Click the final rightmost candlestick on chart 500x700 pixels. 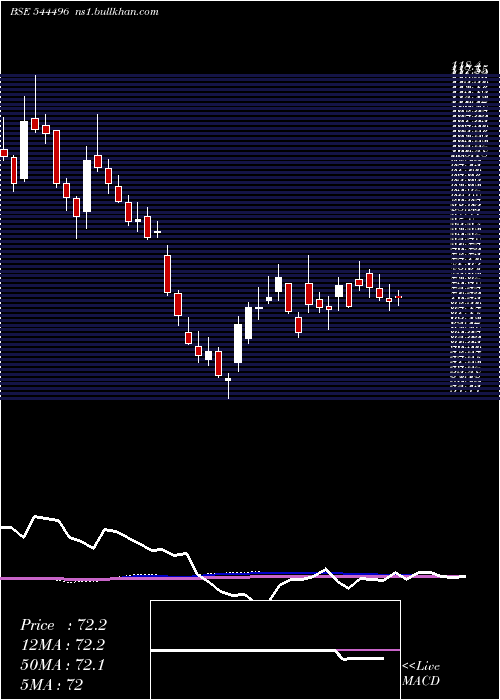[x=399, y=297]
